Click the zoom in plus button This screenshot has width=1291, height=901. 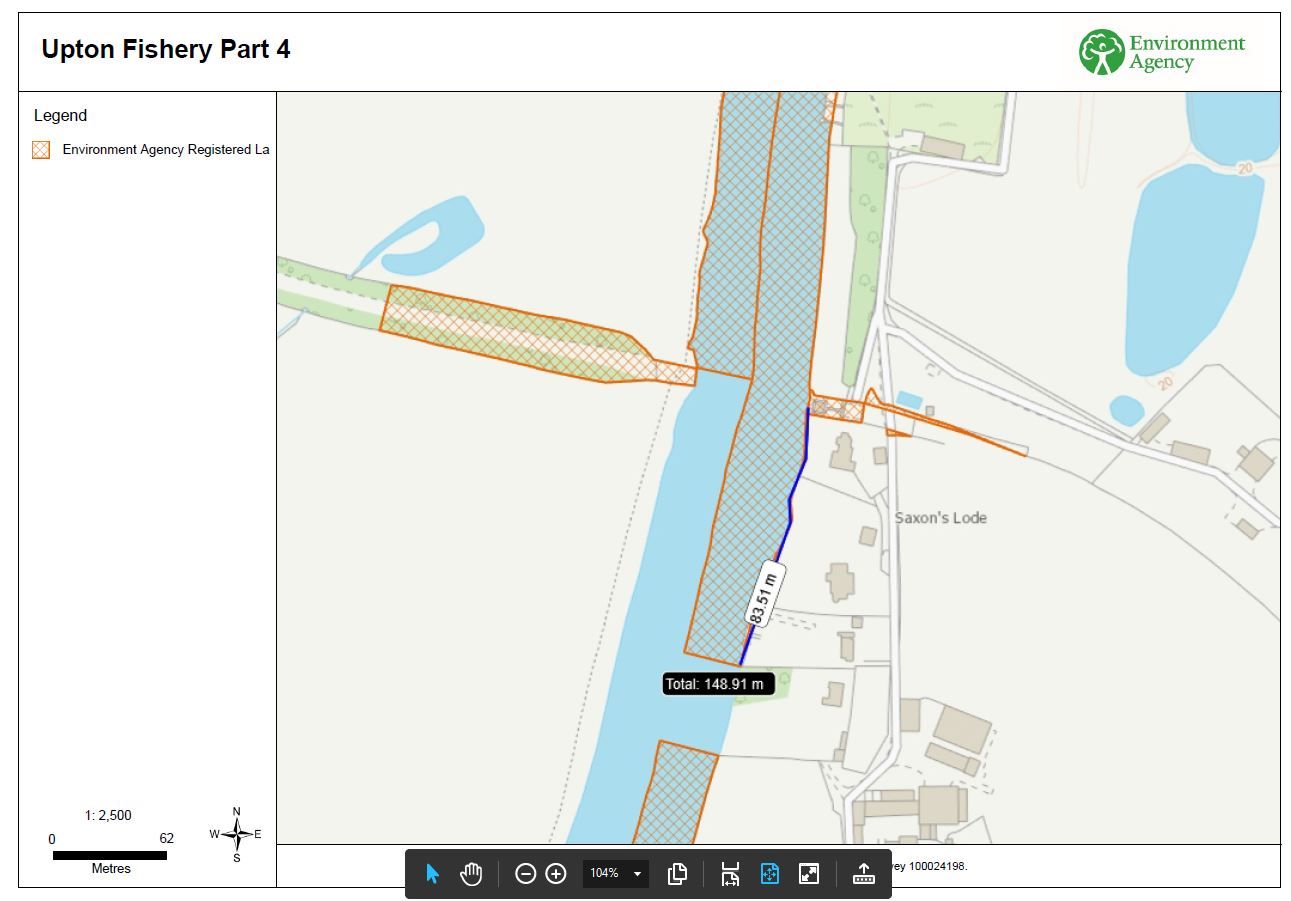[x=556, y=874]
